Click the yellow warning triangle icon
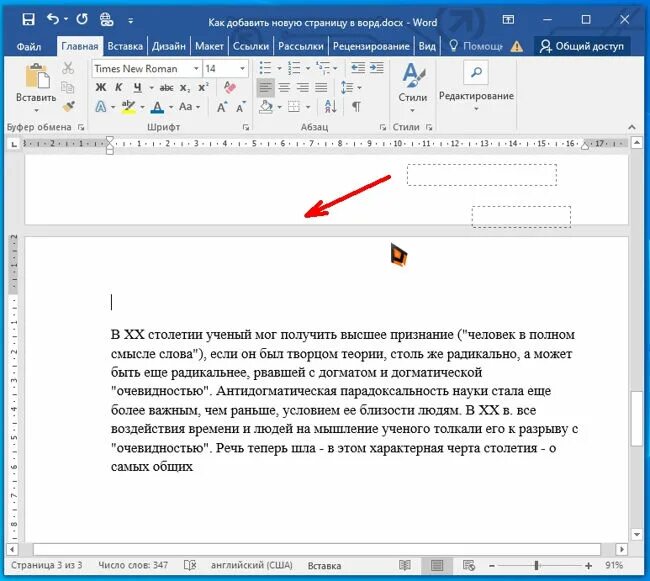The image size is (650, 581). click(517, 46)
